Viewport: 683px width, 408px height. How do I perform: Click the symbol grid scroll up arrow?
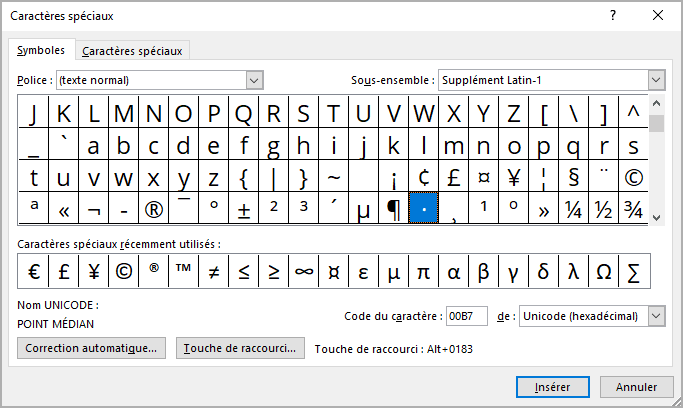click(656, 104)
